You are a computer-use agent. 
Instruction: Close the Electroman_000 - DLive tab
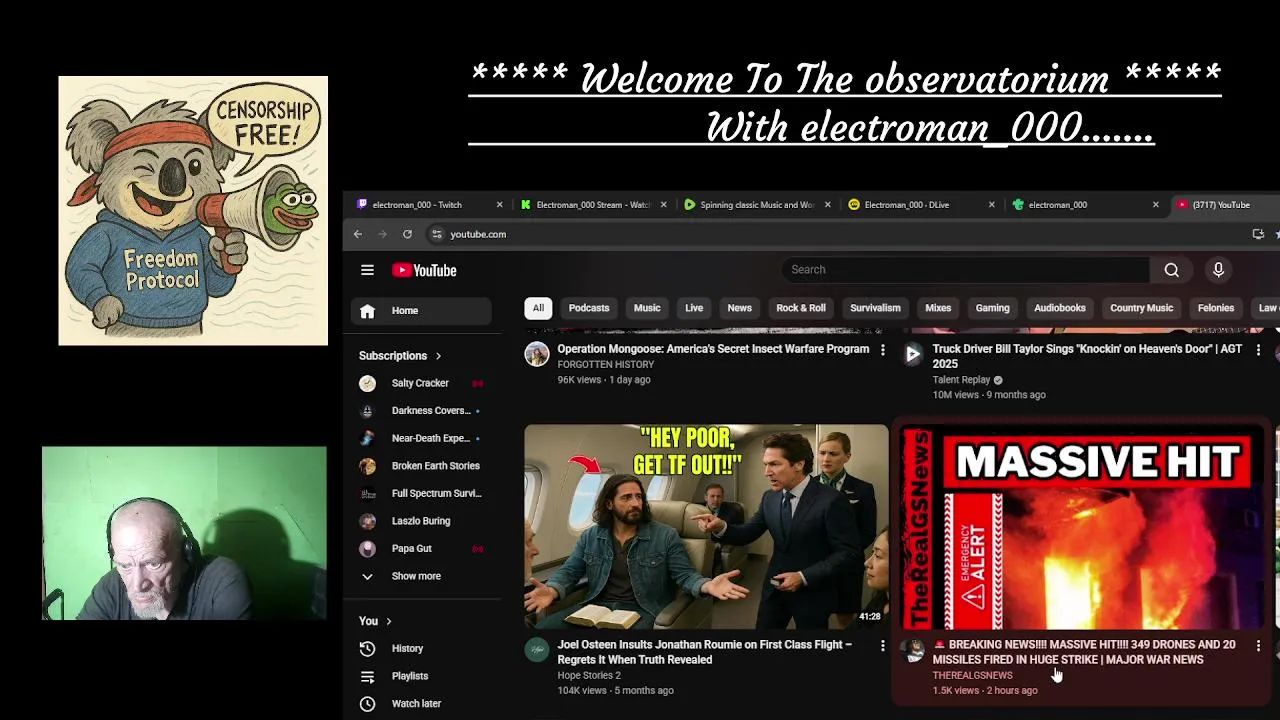(991, 205)
